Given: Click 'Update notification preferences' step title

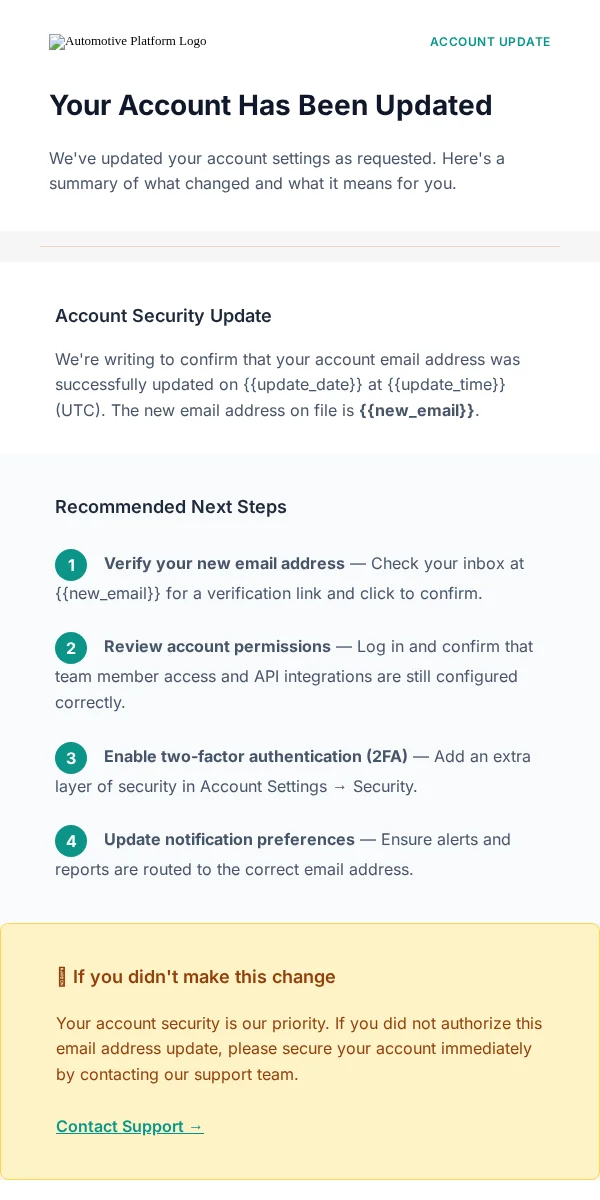Looking at the screenshot, I should [229, 839].
